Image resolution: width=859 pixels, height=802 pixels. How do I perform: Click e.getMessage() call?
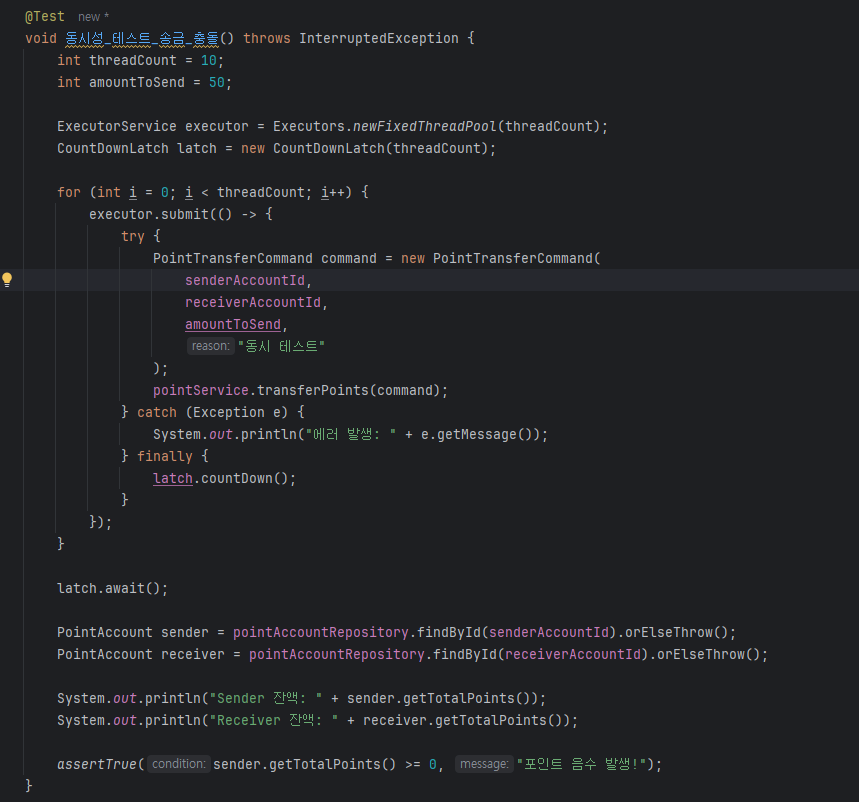click(x=476, y=434)
